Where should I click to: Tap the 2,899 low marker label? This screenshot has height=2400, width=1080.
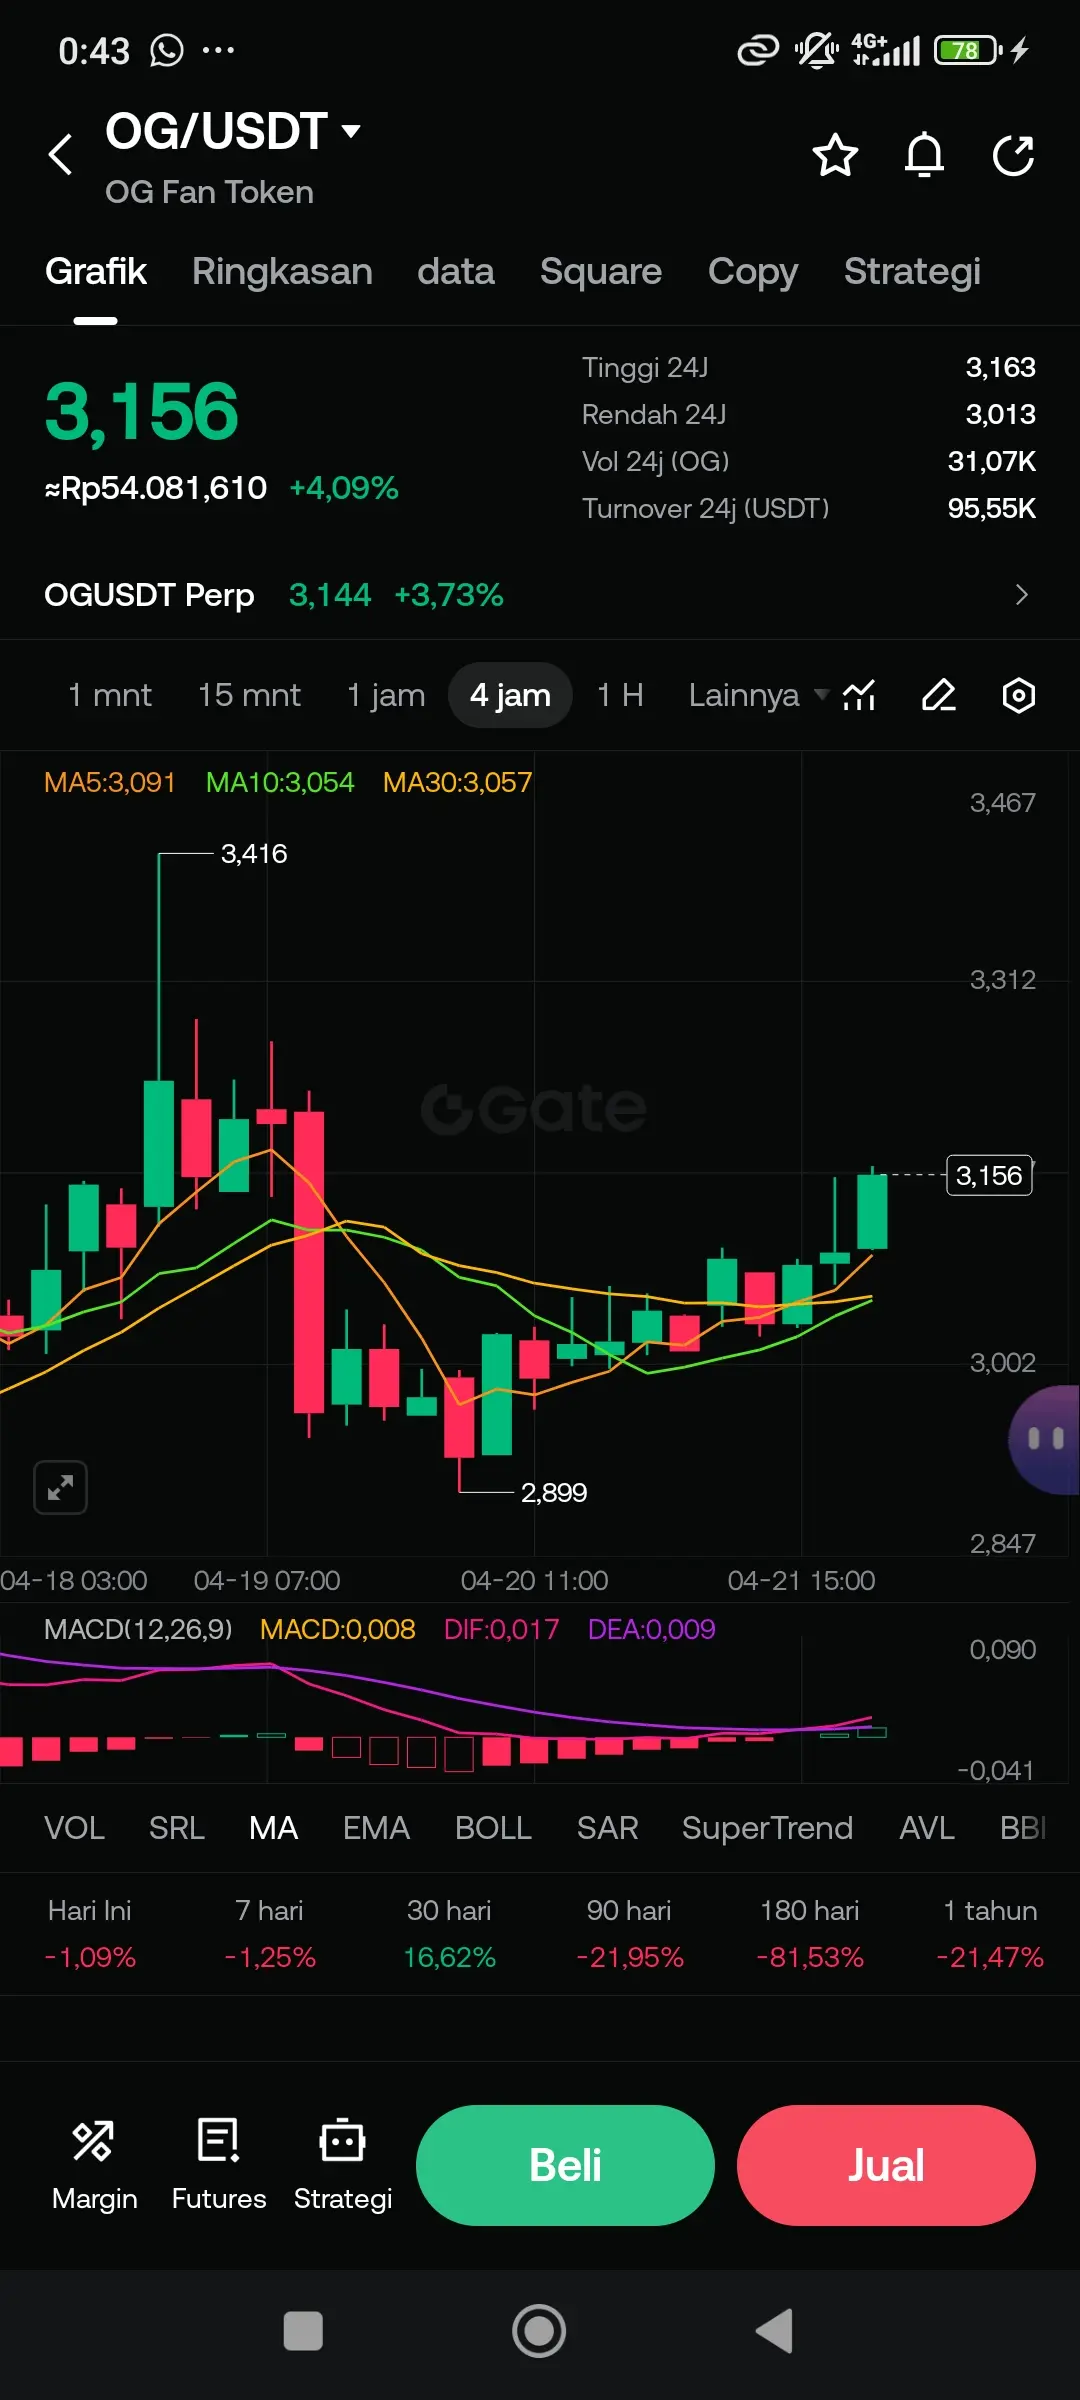[x=554, y=1492]
